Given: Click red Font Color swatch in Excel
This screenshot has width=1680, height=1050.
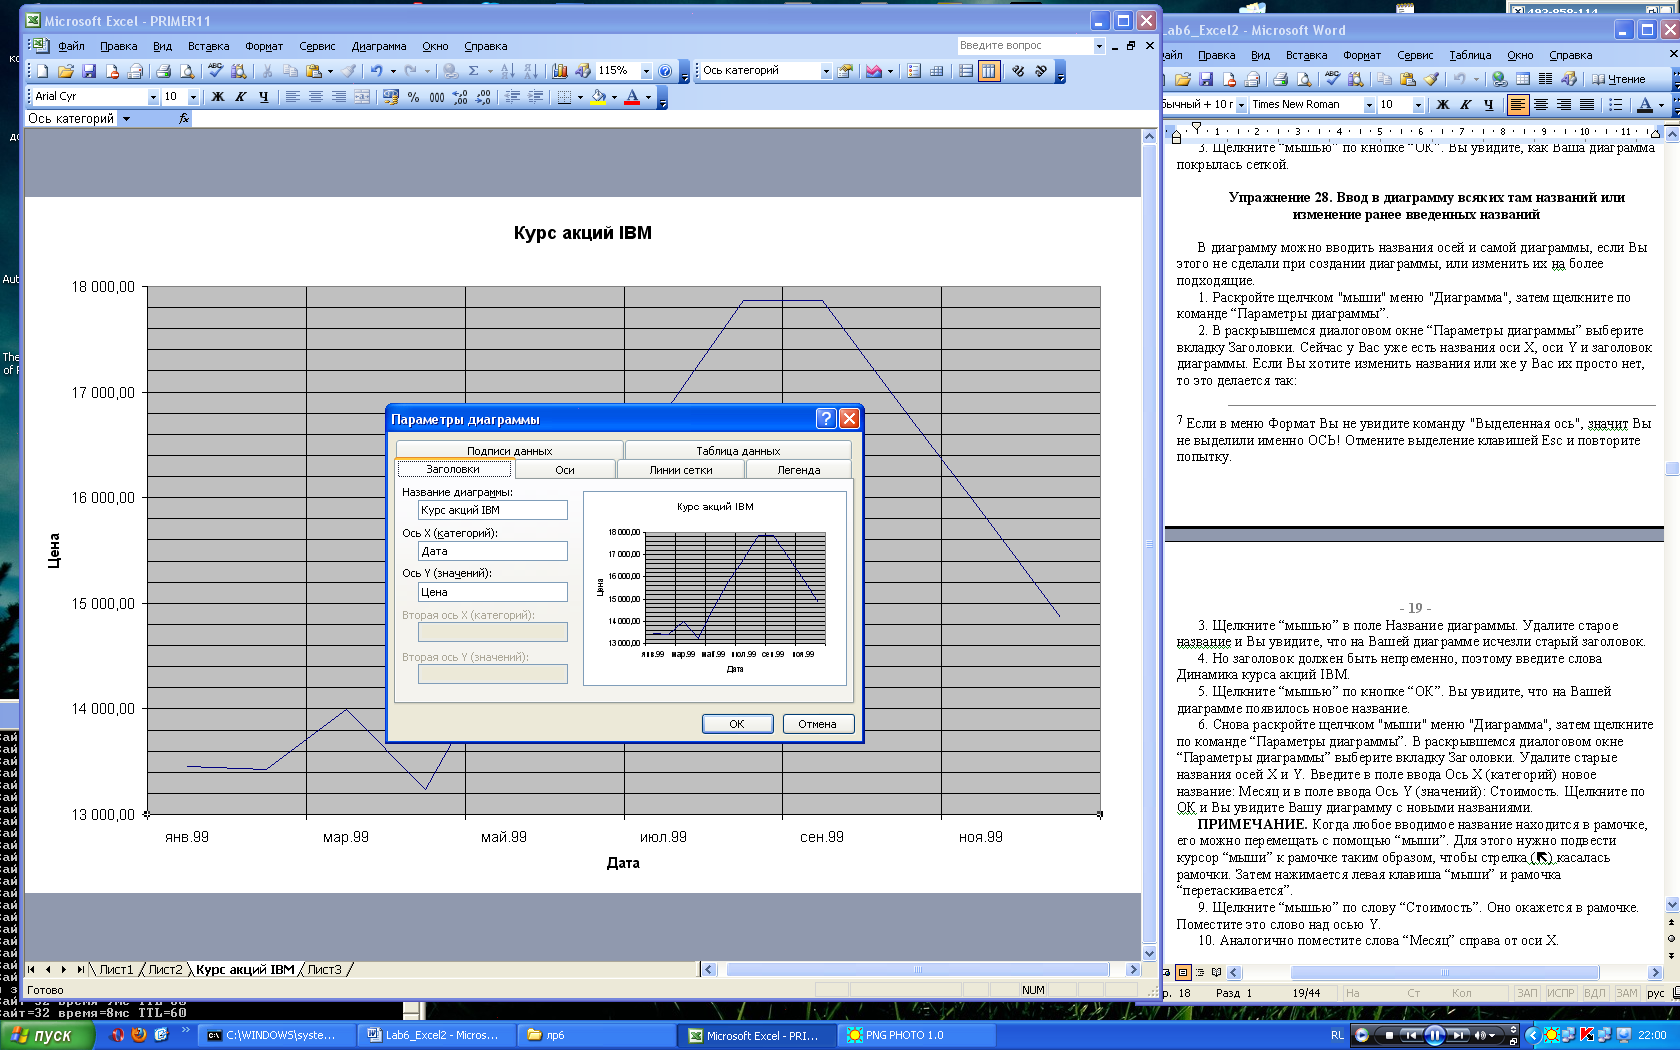Looking at the screenshot, I should click(632, 97).
